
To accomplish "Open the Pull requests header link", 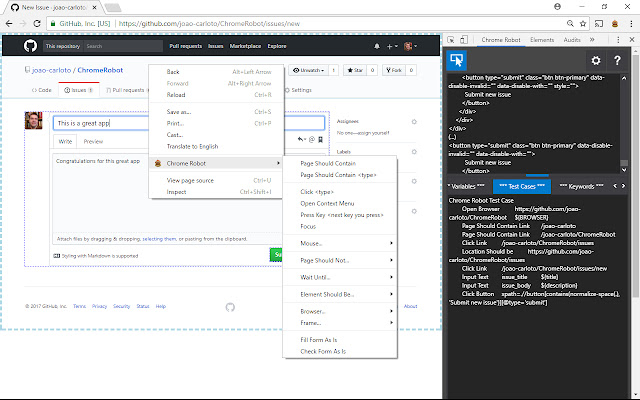I will tap(186, 46).
